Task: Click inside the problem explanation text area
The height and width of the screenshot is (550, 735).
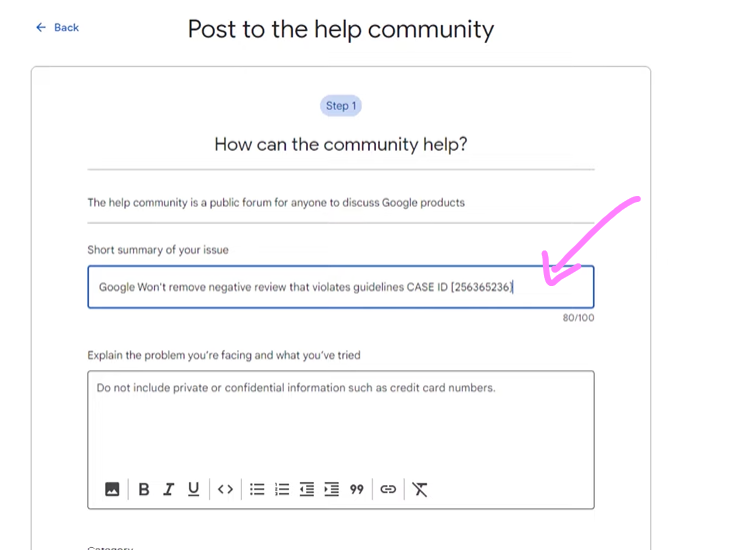Action: (340, 425)
